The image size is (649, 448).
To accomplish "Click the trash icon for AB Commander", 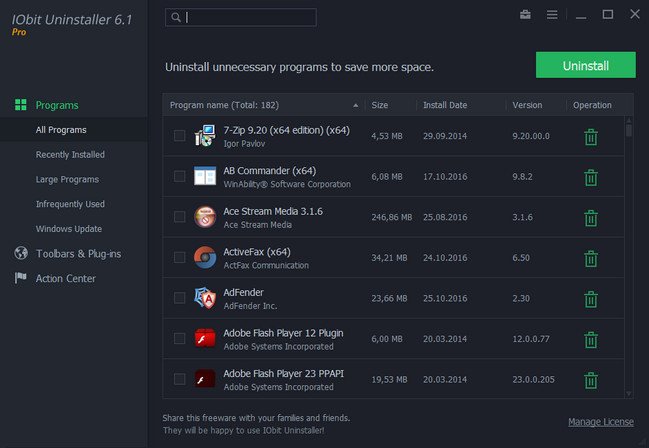I will pyautogui.click(x=591, y=177).
